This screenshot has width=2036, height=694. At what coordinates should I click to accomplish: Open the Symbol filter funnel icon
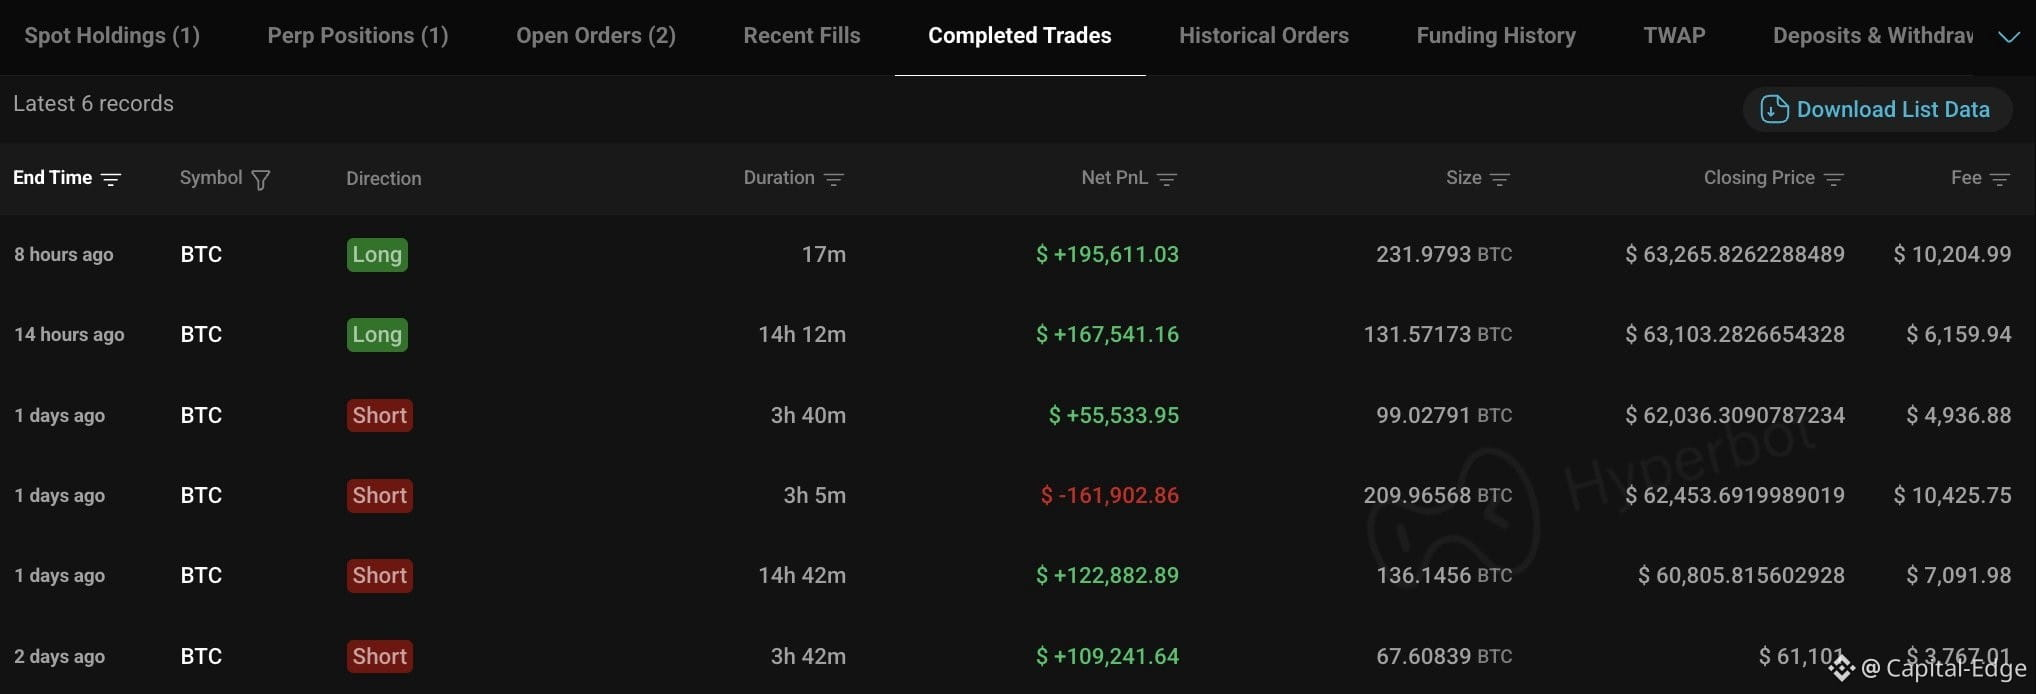(261, 180)
